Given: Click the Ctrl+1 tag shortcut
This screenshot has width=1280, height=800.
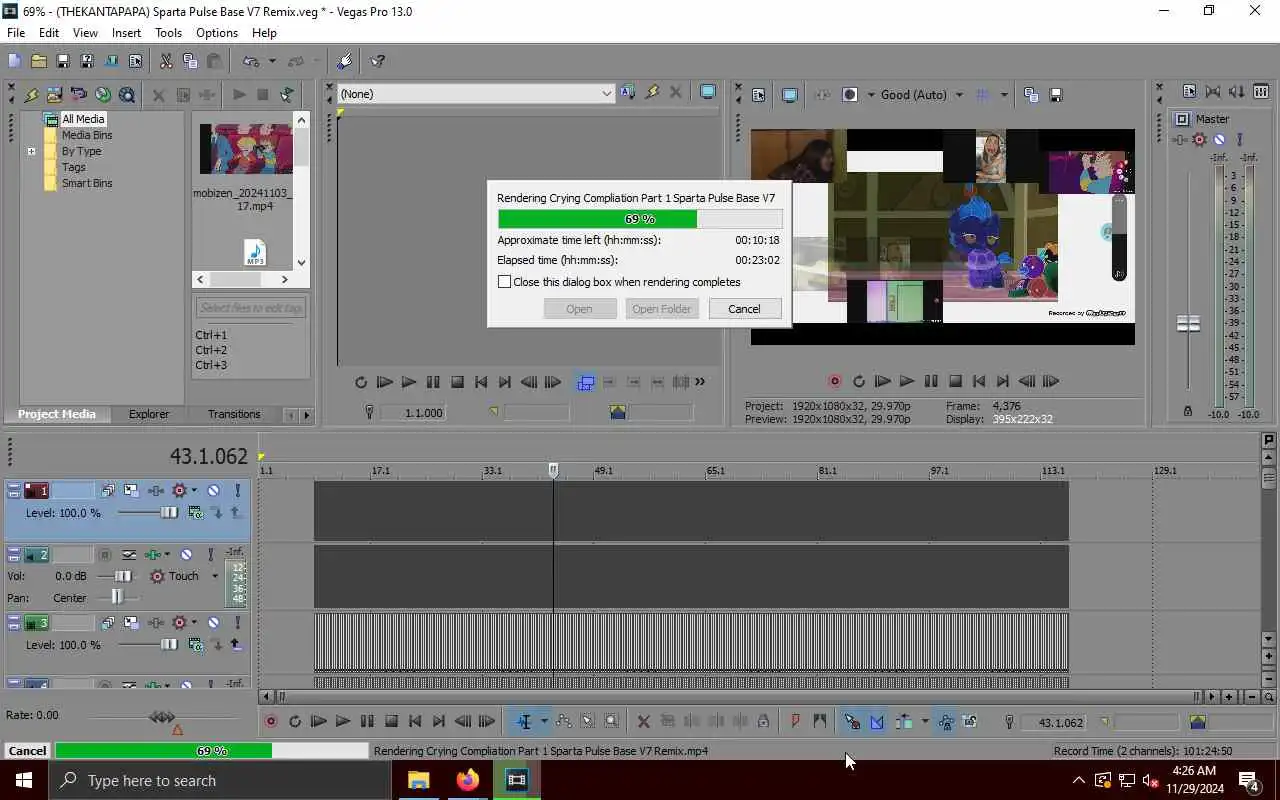Looking at the screenshot, I should tap(211, 335).
